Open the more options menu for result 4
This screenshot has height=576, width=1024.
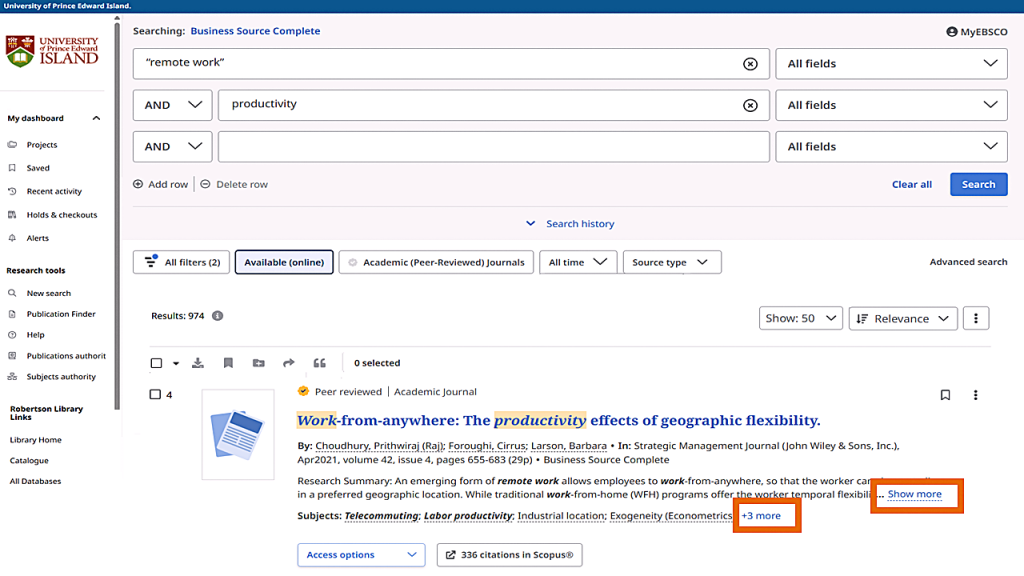[x=975, y=395]
